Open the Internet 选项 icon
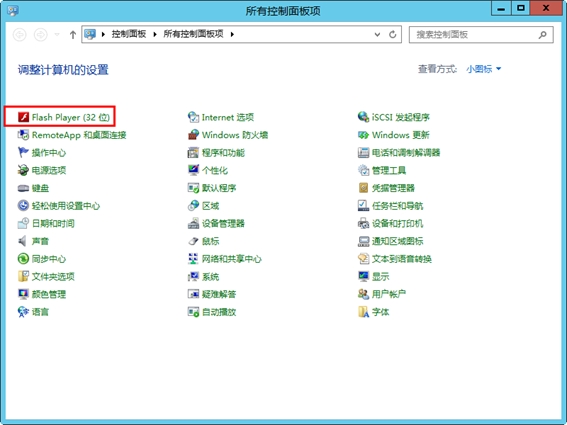Image resolution: width=567 pixels, height=425 pixels. 193,117
